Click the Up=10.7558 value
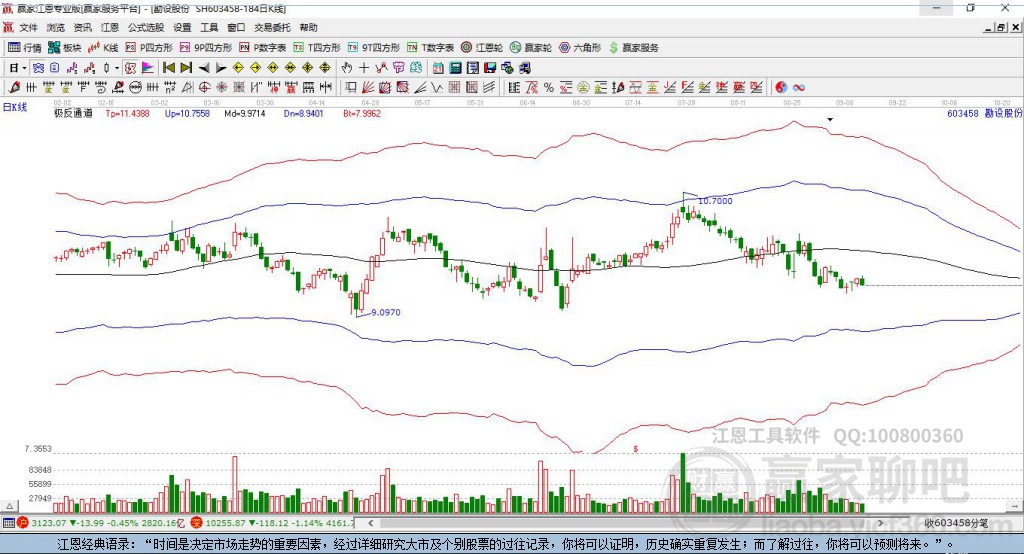Screen dimensions: 1024x554 (x=187, y=113)
